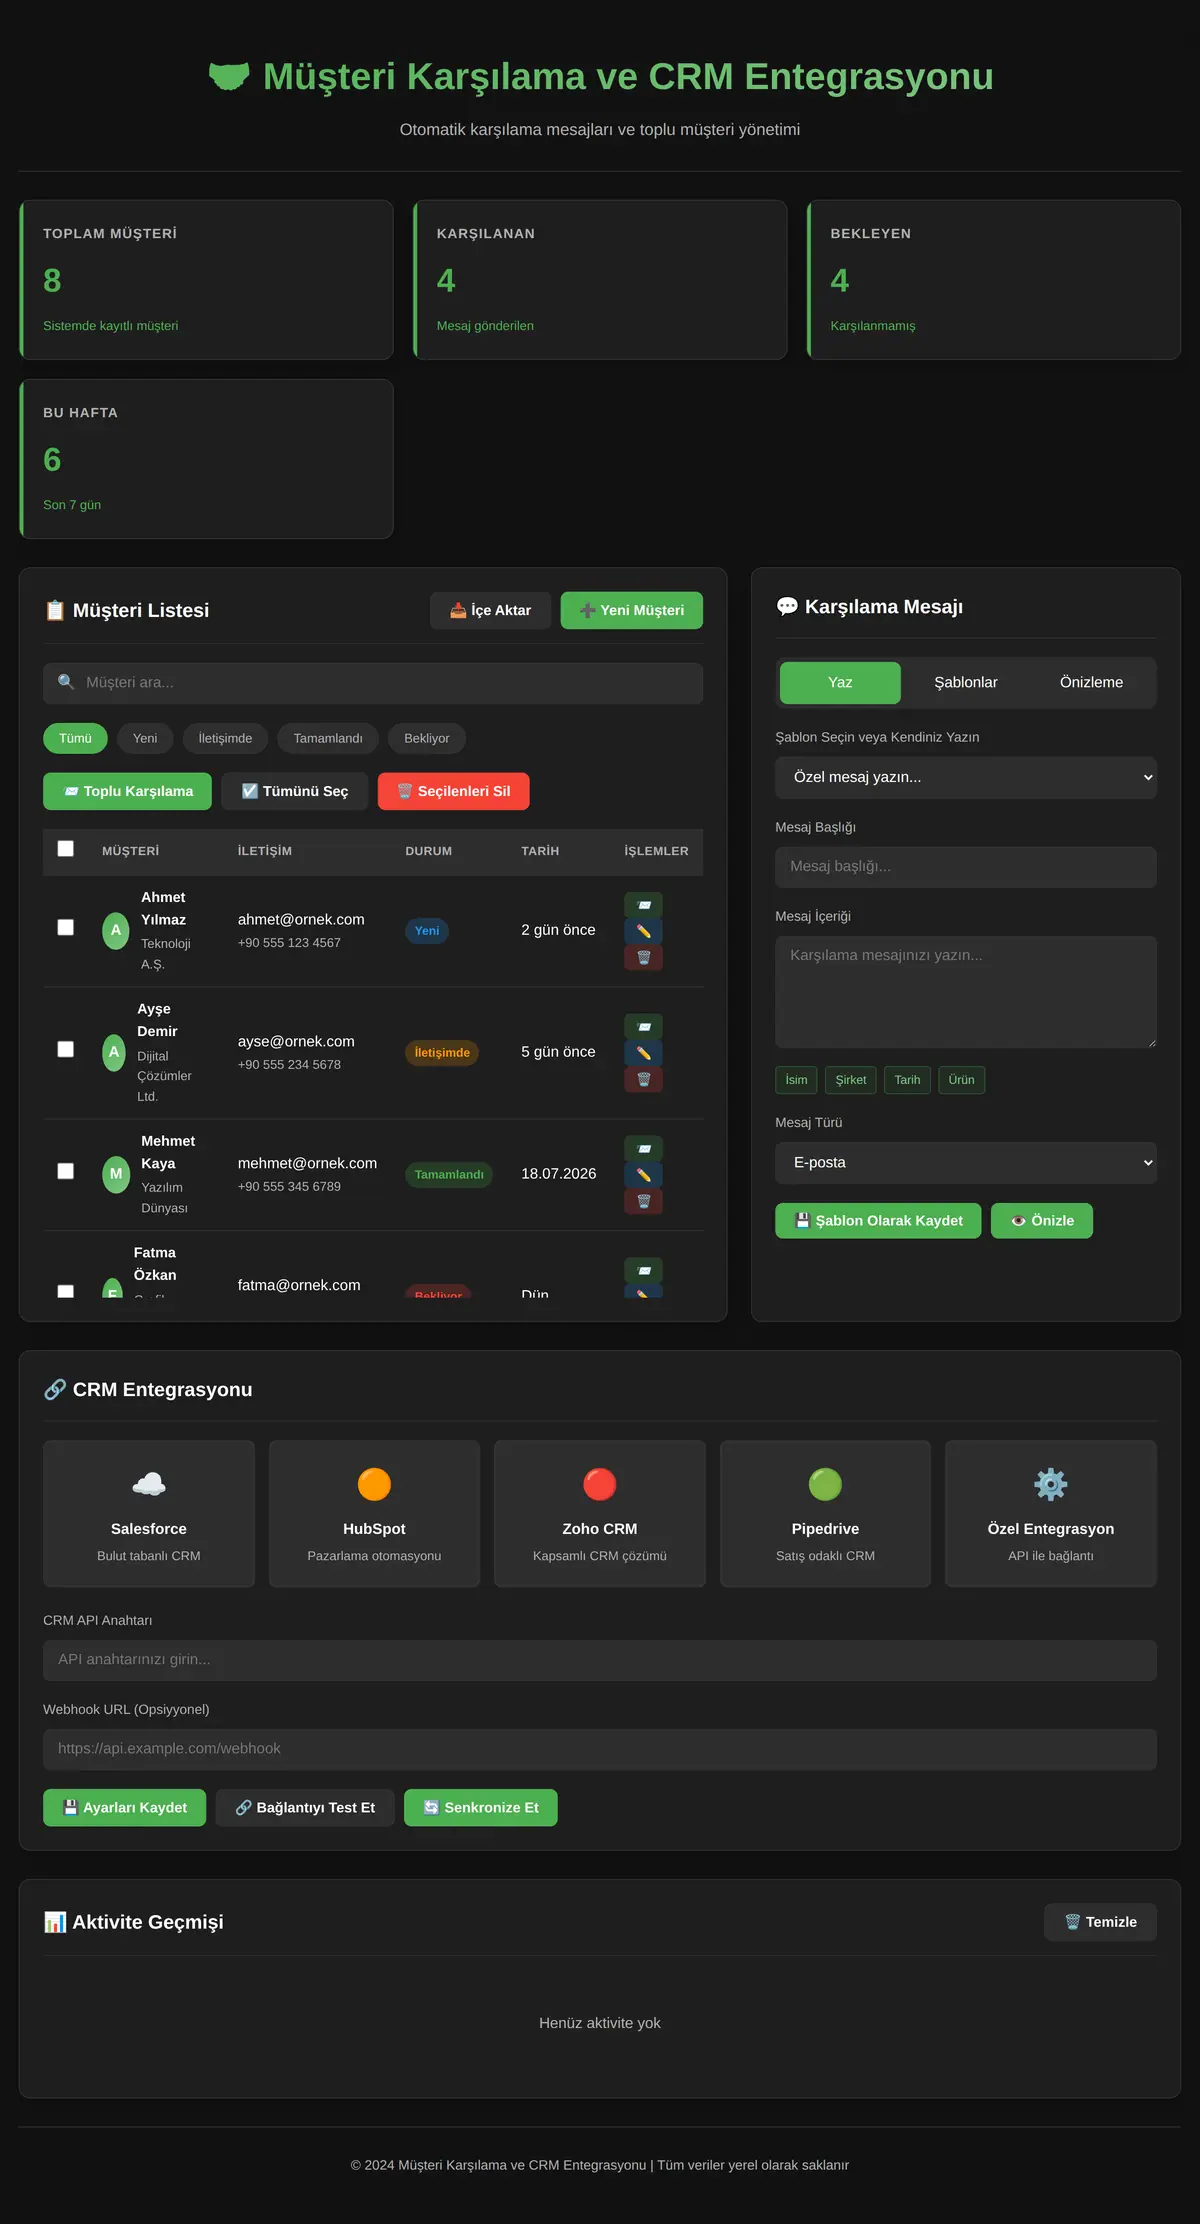Choose the Salesforce cloud CRM card
The height and width of the screenshot is (2224, 1200).
(149, 1513)
